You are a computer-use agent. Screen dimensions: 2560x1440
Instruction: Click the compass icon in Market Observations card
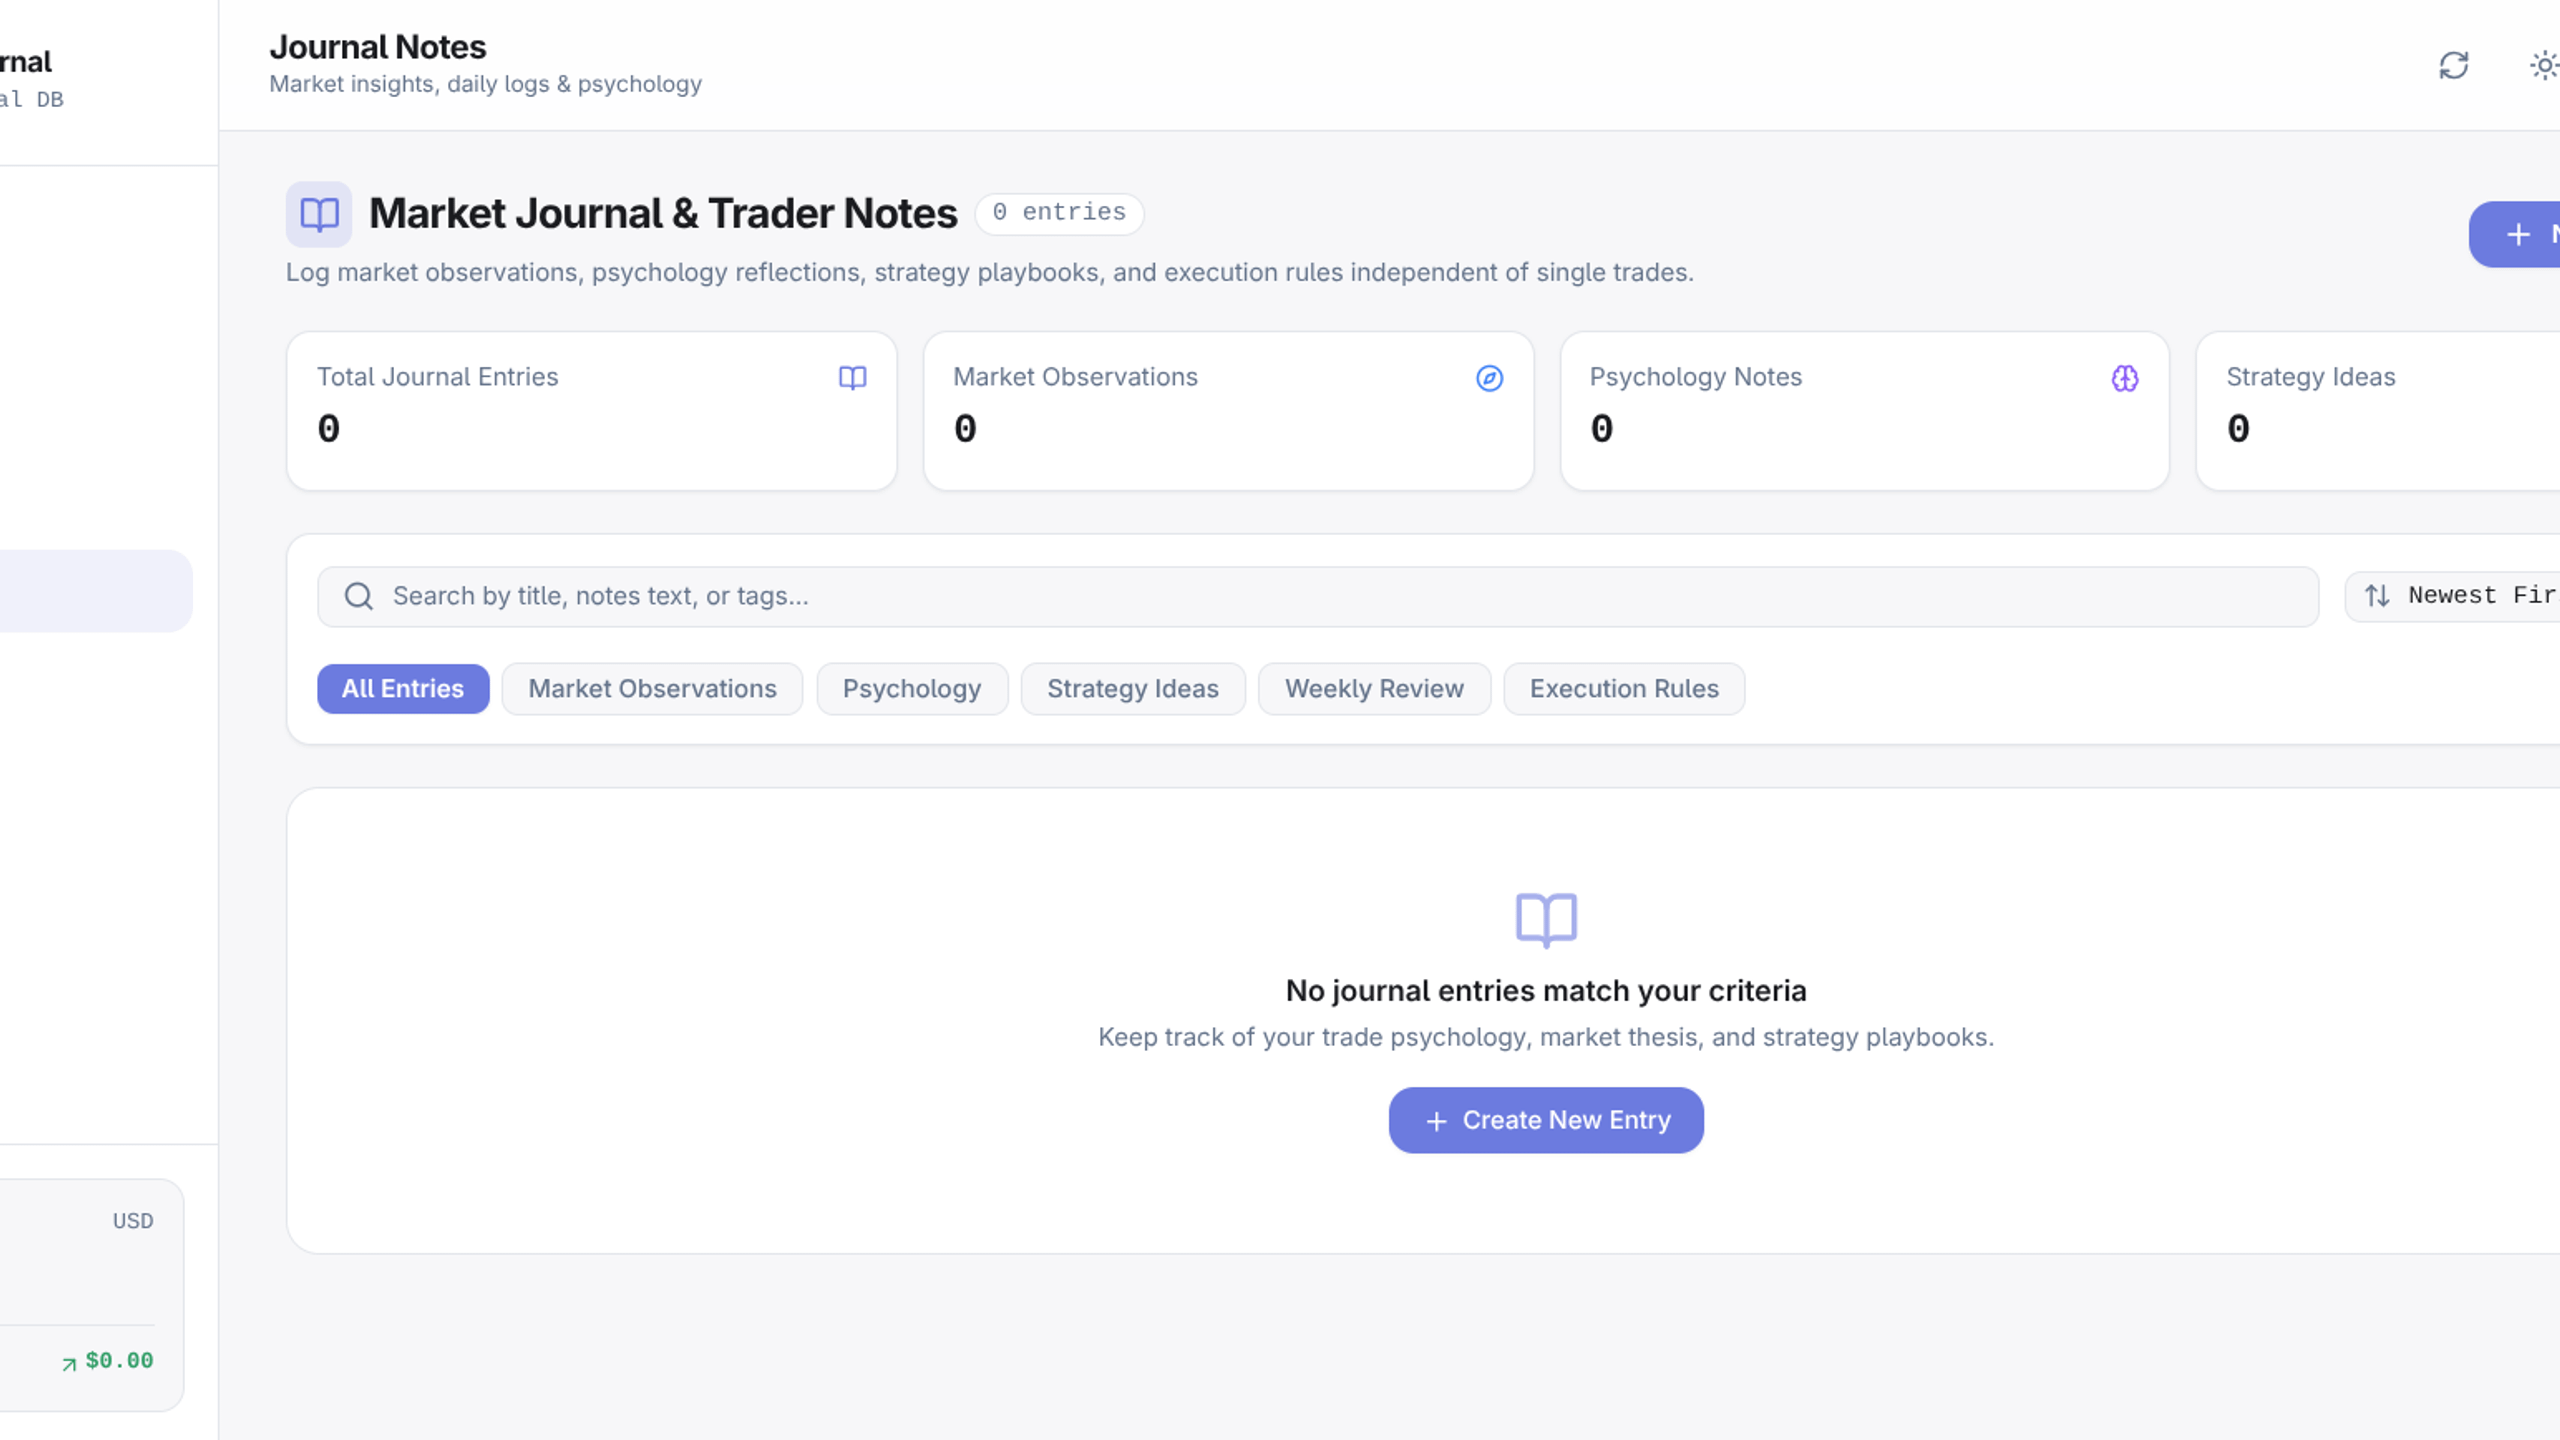pos(1489,378)
